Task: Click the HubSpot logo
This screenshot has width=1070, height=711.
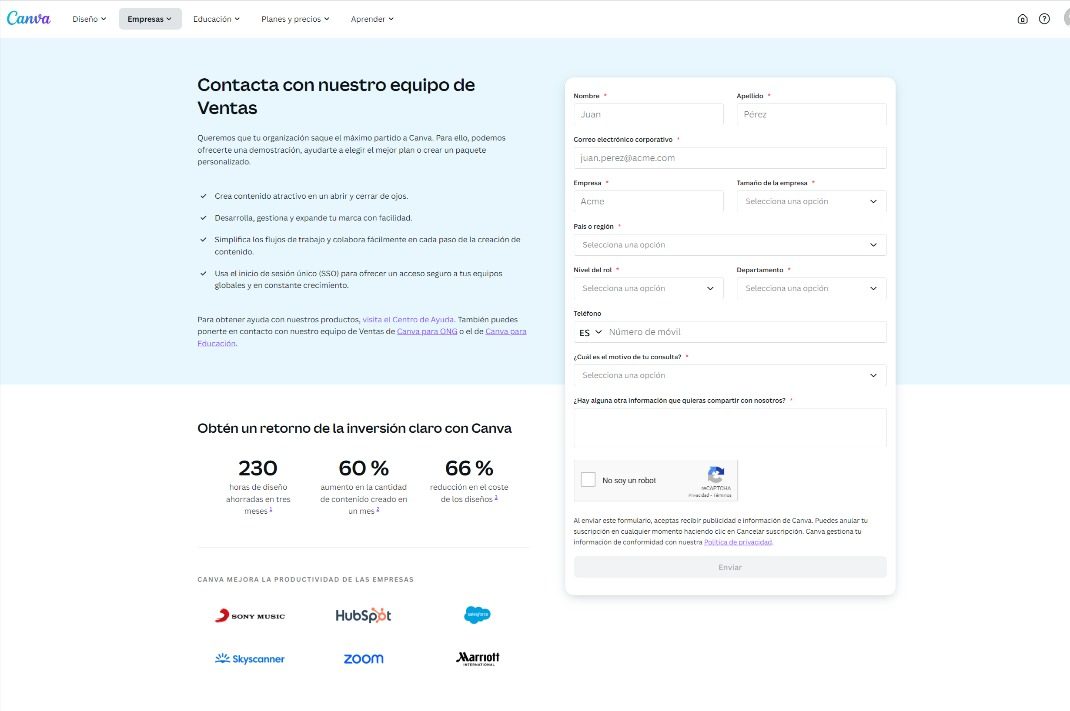Action: (363, 615)
